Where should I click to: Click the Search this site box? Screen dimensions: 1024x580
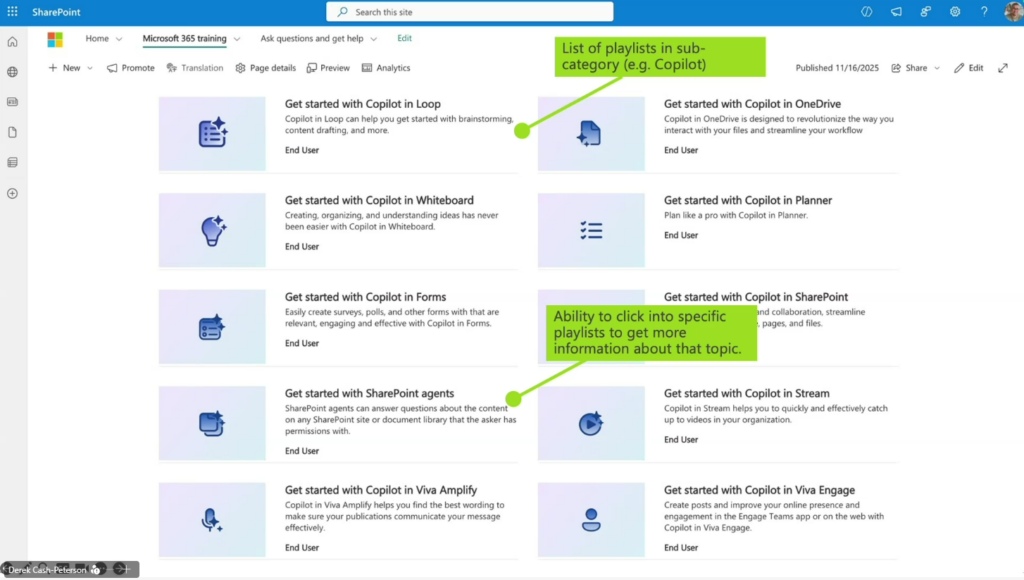(470, 12)
